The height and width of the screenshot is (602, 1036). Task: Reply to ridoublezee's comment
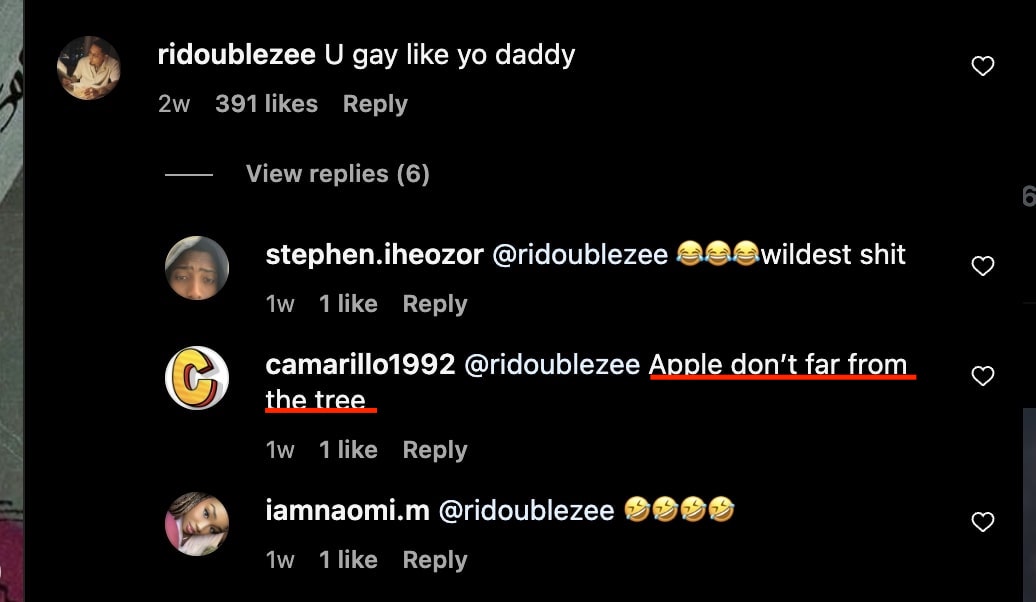(x=375, y=104)
